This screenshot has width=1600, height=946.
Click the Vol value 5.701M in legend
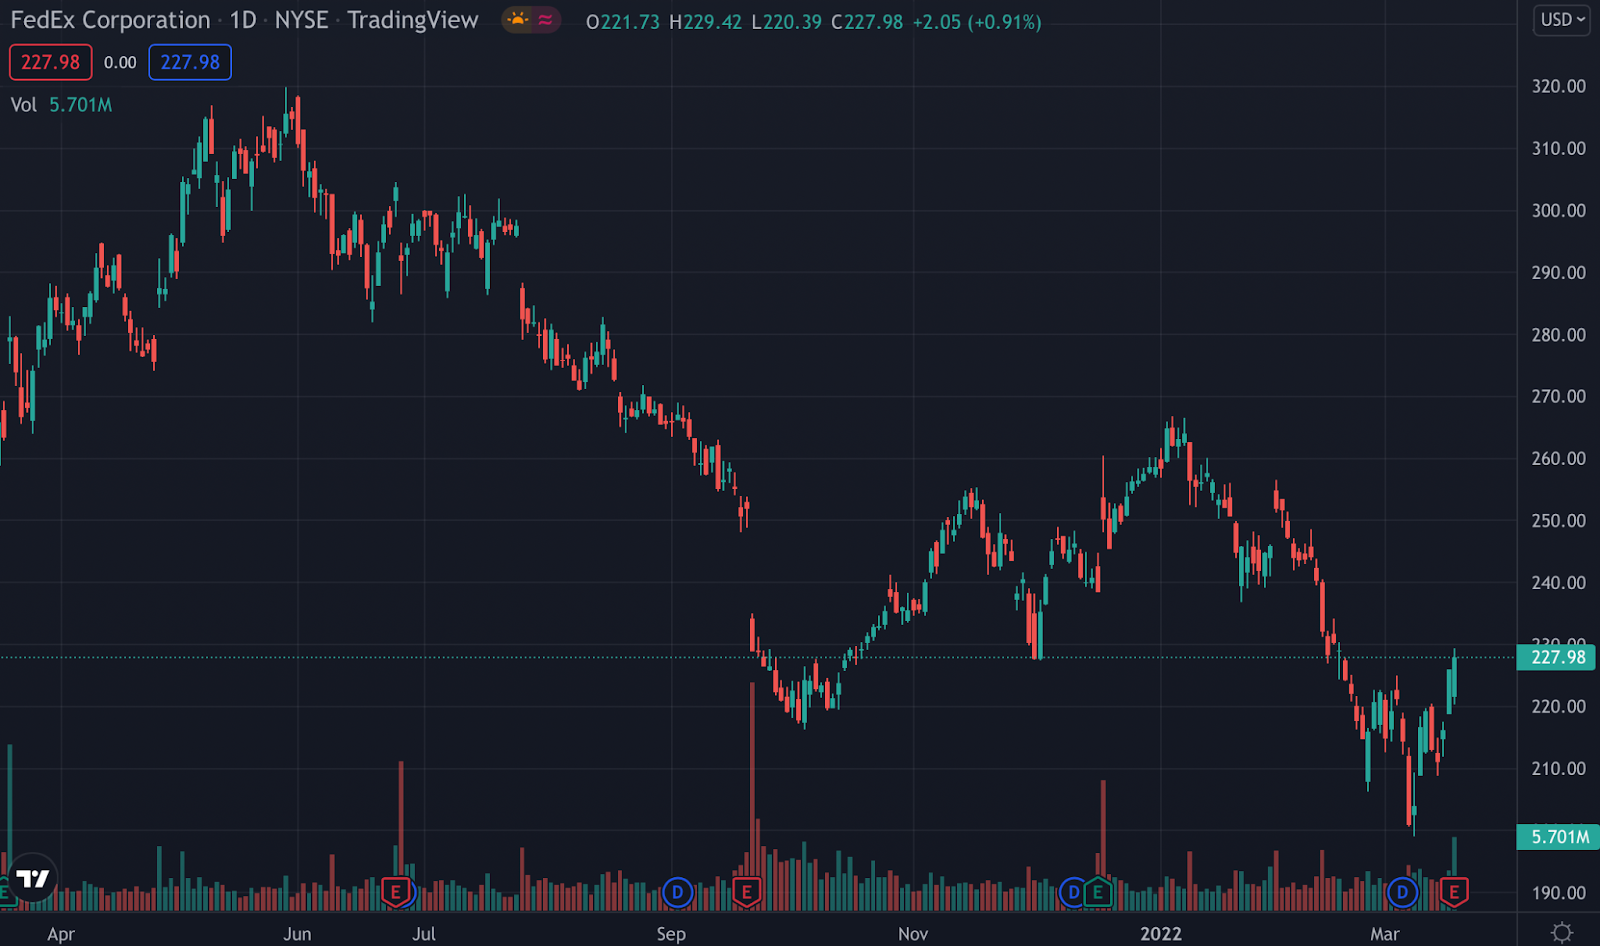point(81,105)
